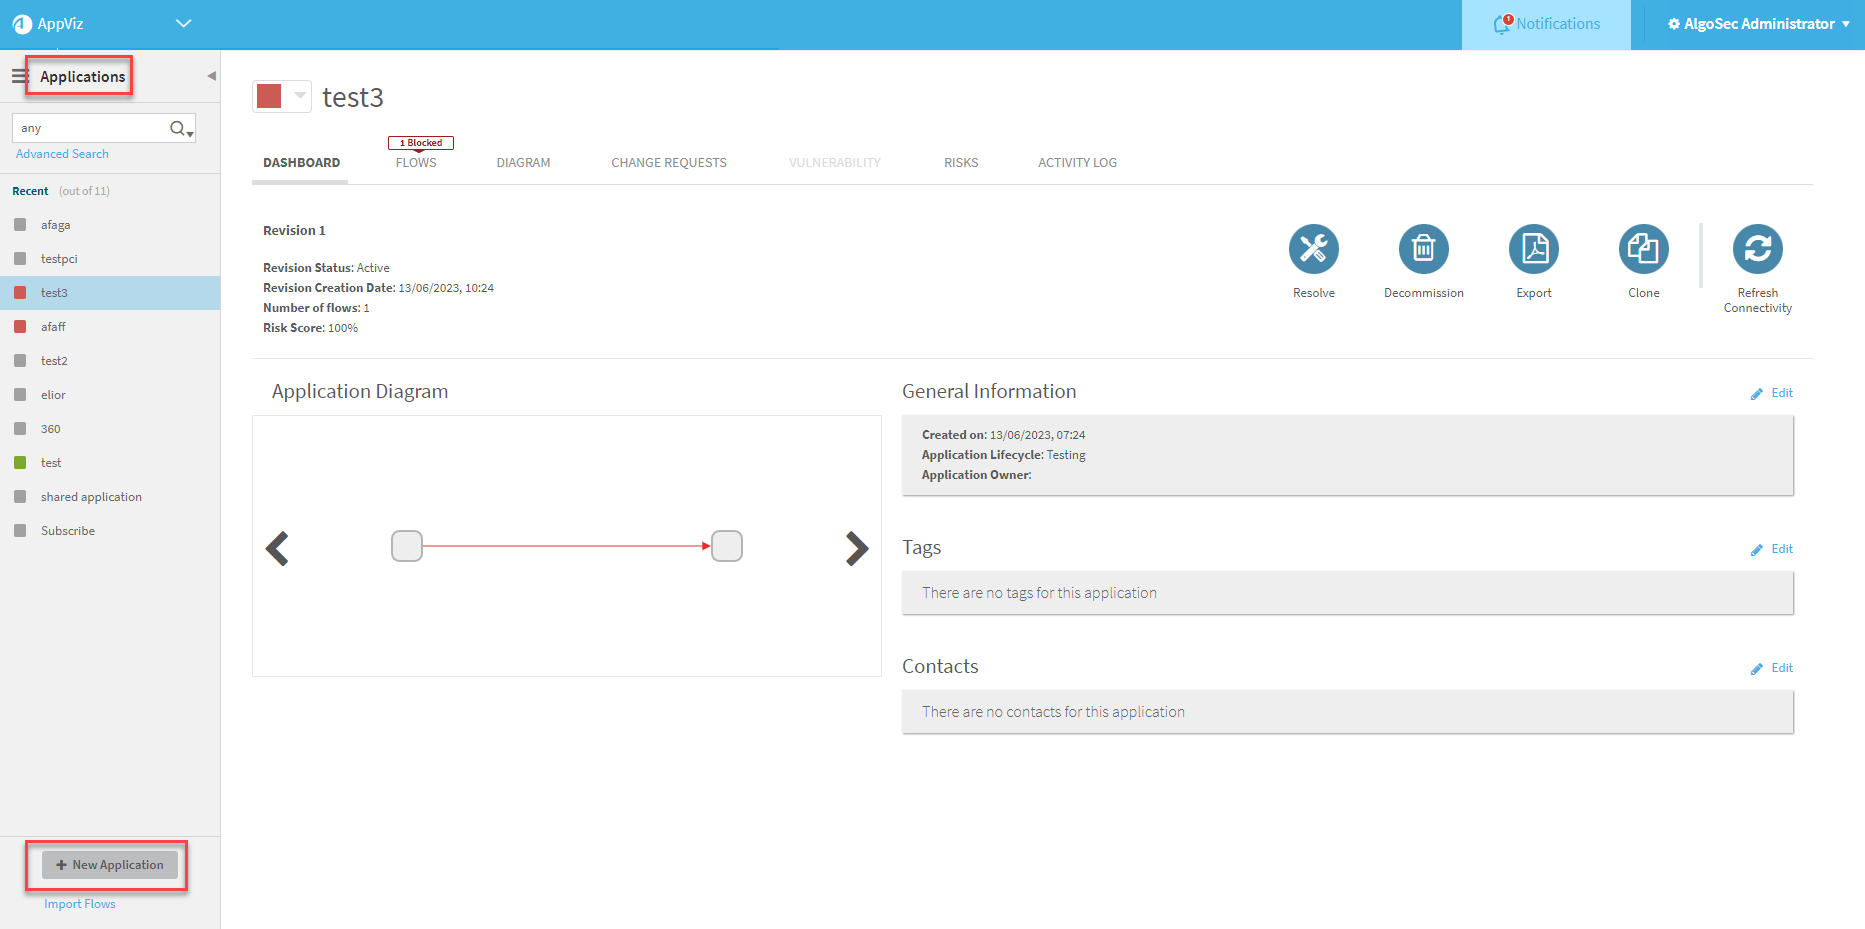This screenshot has width=1865, height=929.
Task: Switch to the Flows tab
Action: 416,163
